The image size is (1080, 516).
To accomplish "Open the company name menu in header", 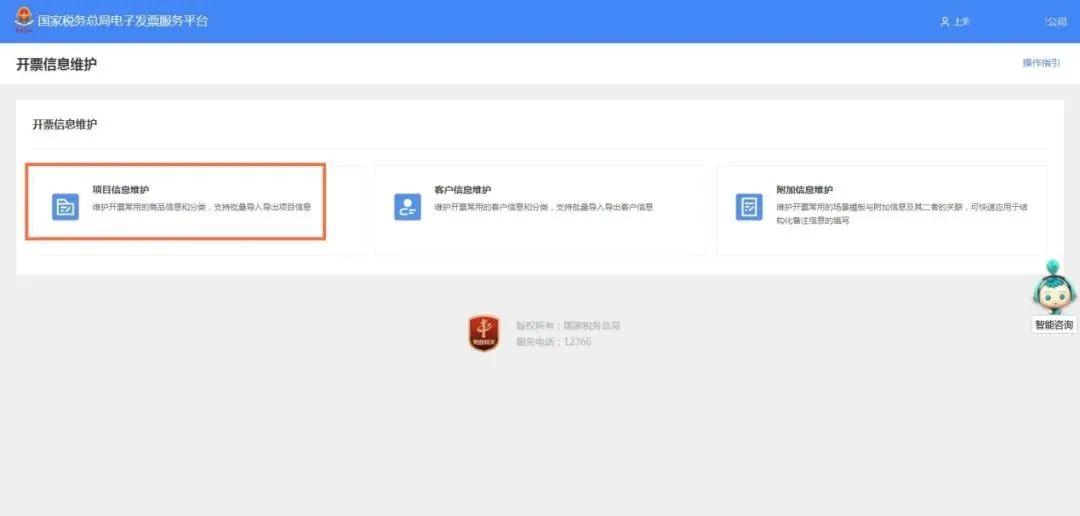I will pyautogui.click(x=1055, y=22).
